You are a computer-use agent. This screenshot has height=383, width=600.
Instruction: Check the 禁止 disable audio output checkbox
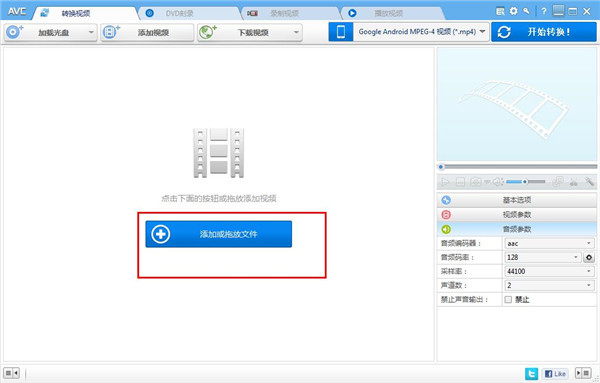pos(508,300)
